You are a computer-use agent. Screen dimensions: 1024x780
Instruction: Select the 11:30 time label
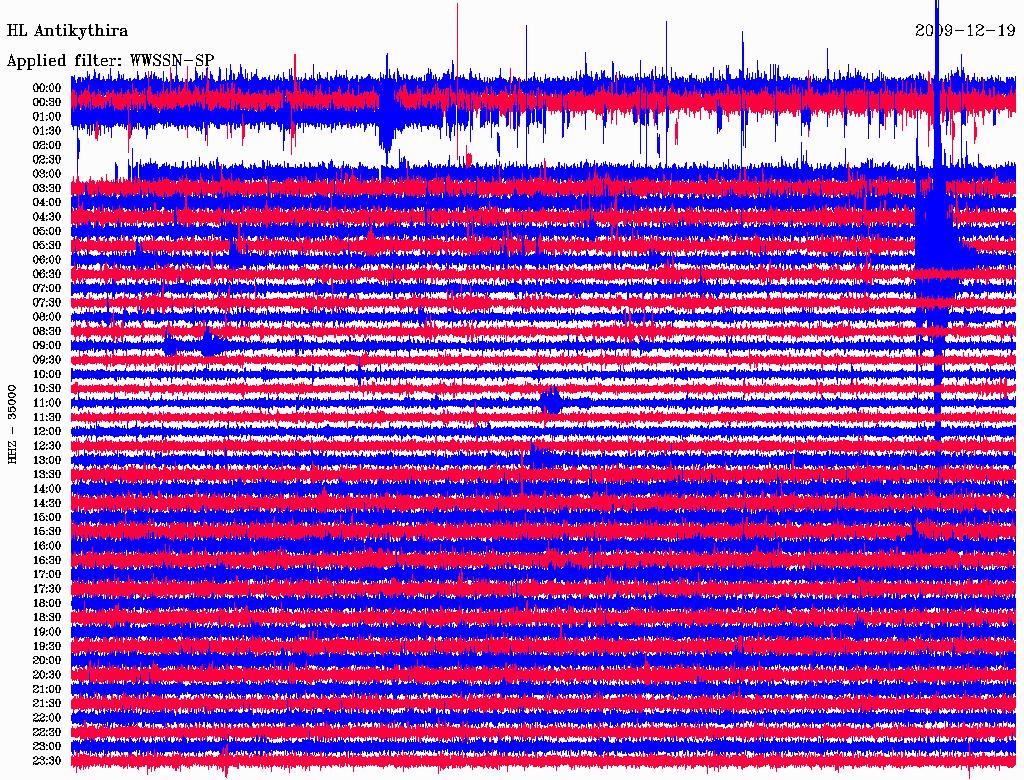tap(47, 417)
